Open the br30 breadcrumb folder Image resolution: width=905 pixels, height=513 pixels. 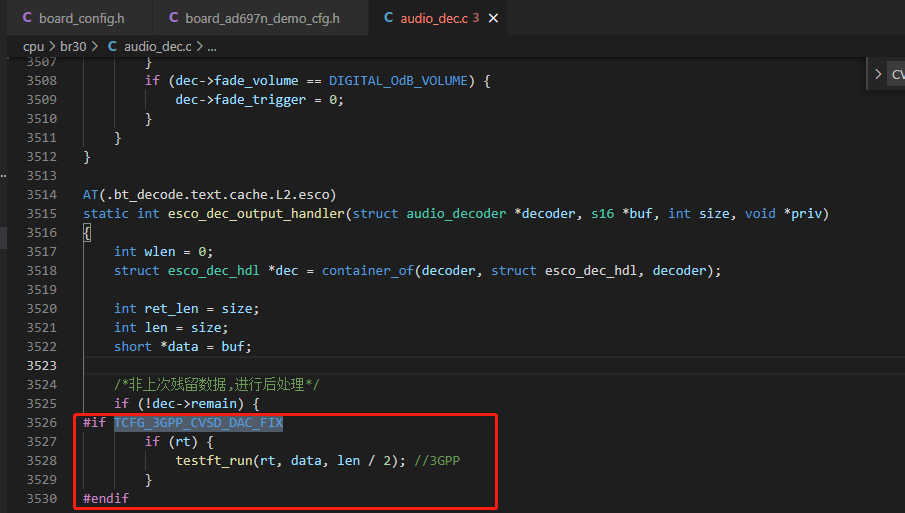click(73, 47)
